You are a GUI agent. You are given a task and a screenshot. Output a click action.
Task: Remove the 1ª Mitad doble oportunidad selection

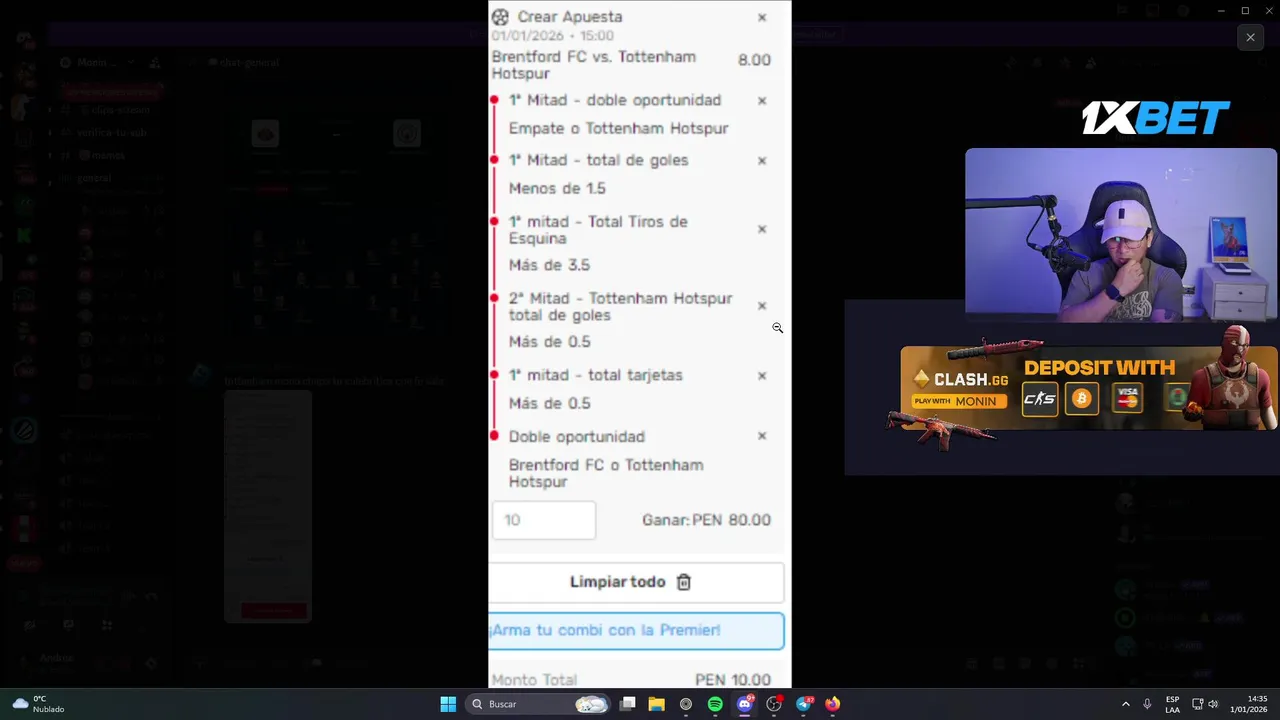tap(762, 100)
